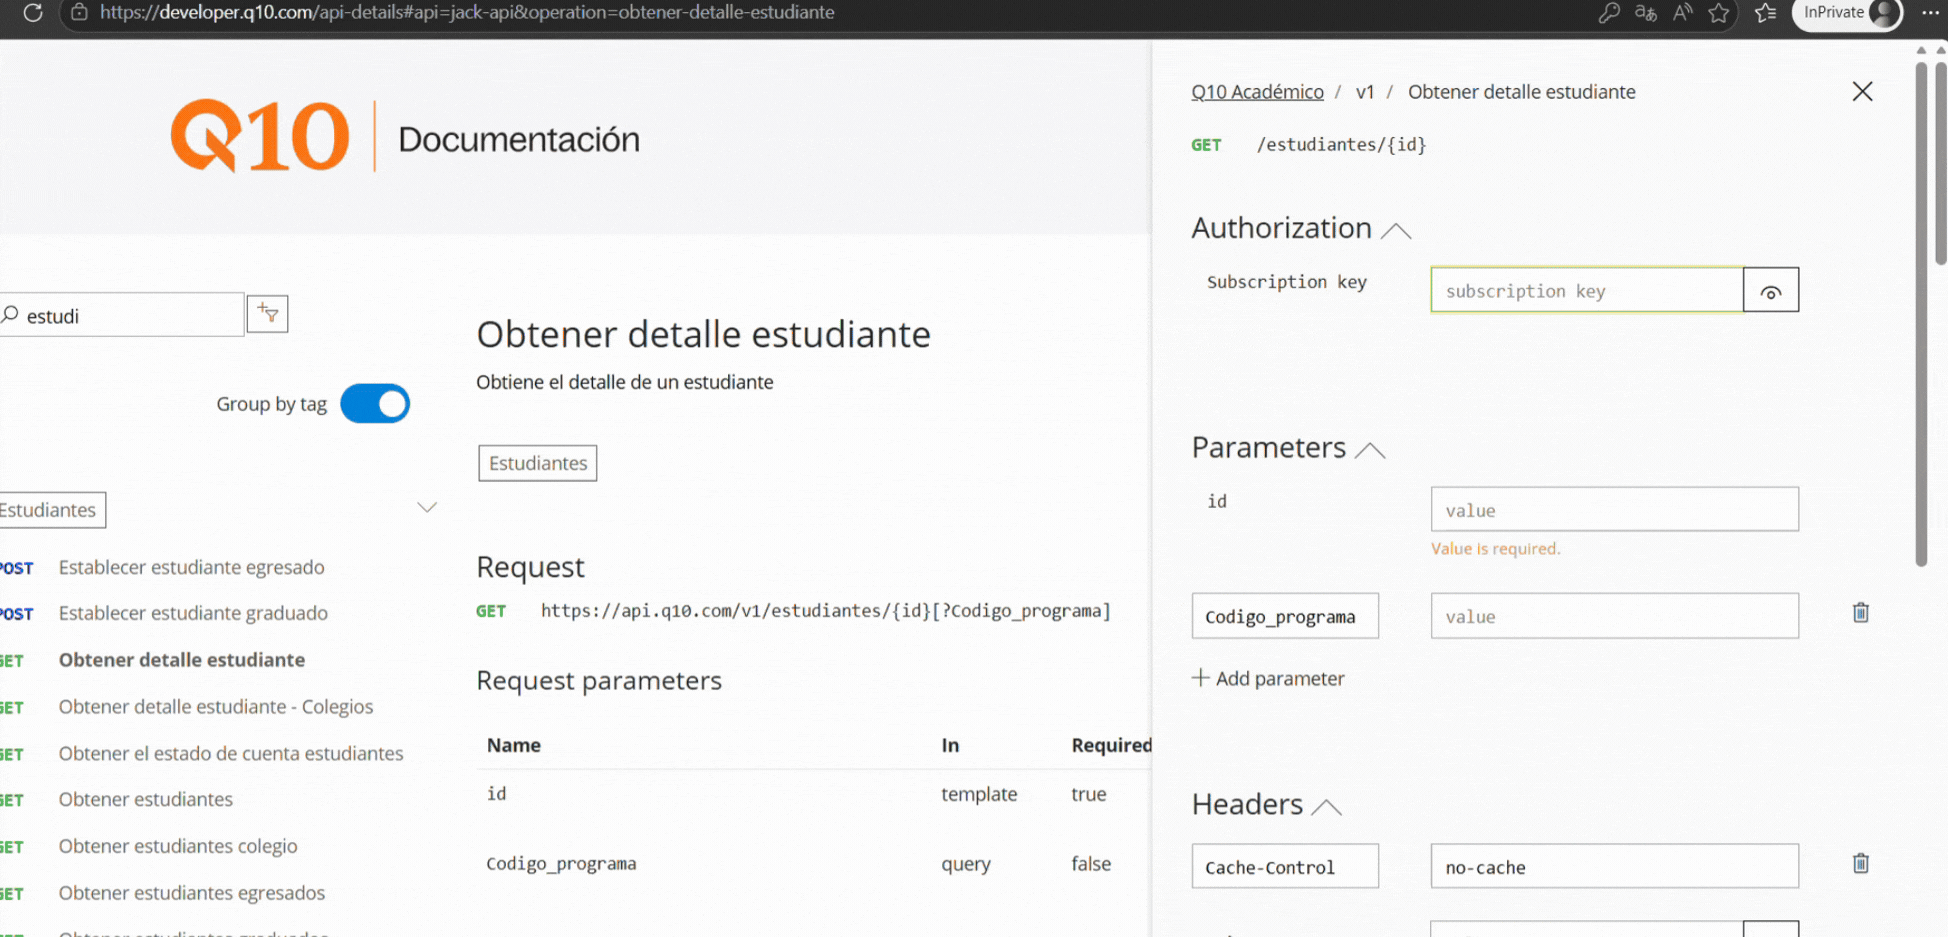The height and width of the screenshot is (937, 1948).
Task: Click the search magnifier icon
Action: point(10,315)
